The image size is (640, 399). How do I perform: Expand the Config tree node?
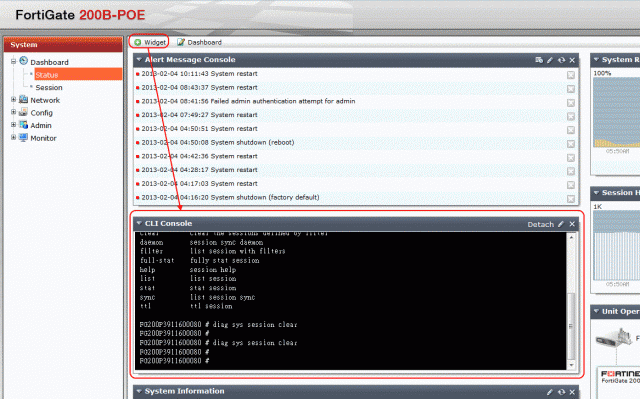pos(13,112)
